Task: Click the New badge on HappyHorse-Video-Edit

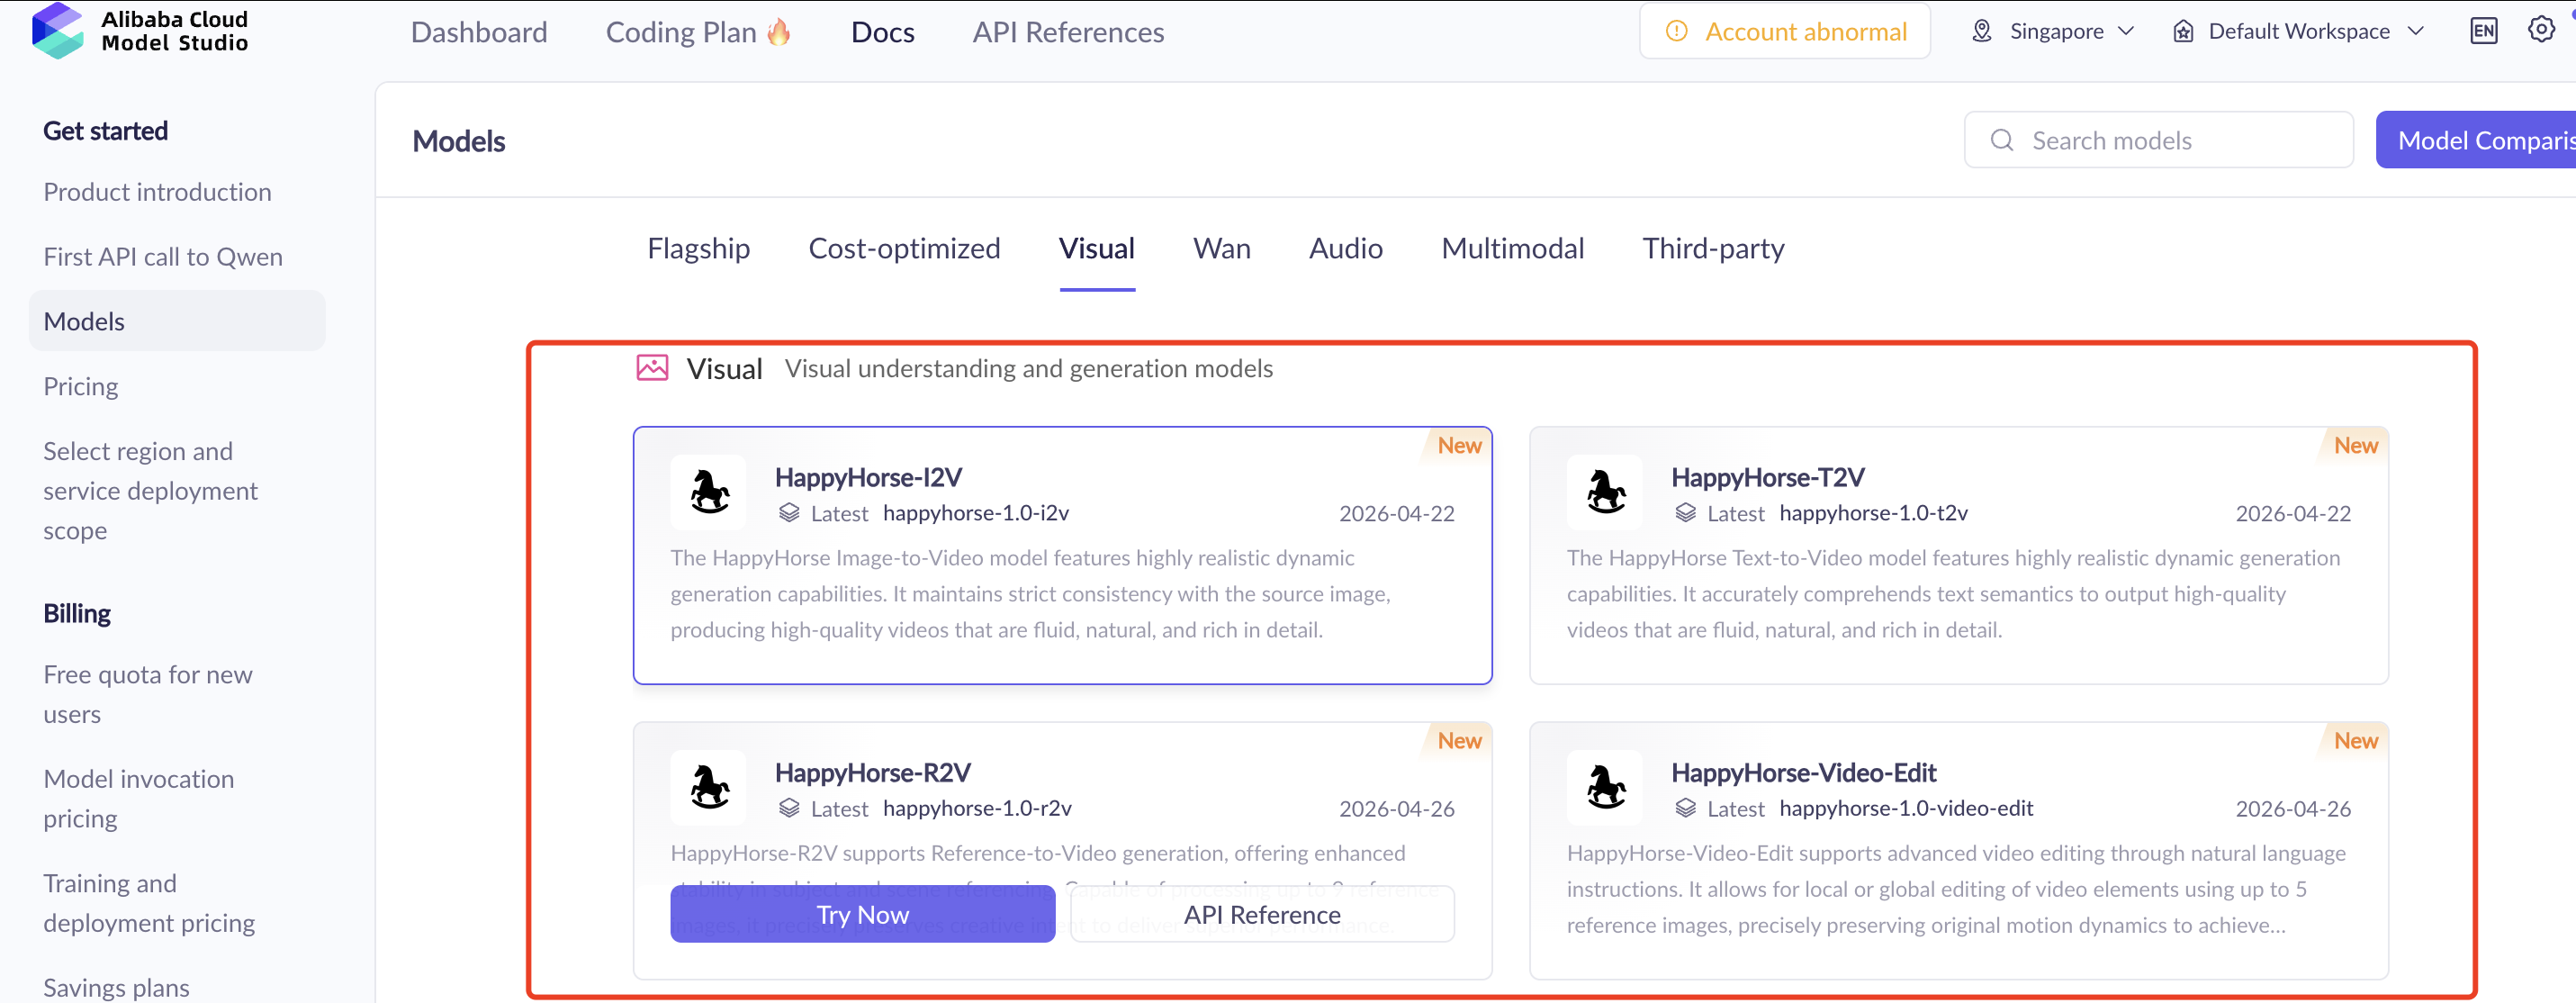Action: 2355,740
